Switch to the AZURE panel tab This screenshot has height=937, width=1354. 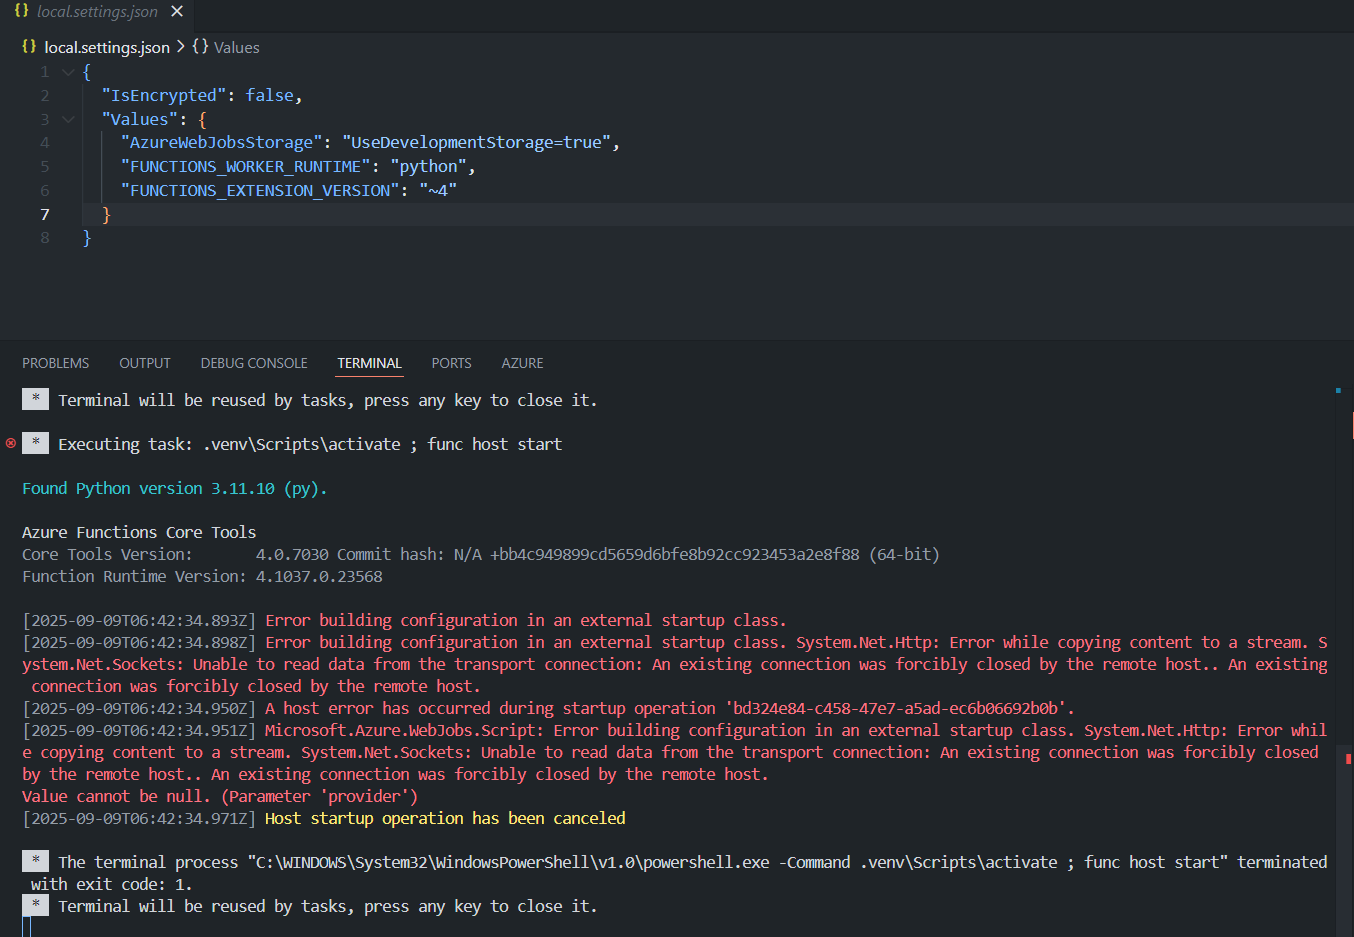point(522,363)
